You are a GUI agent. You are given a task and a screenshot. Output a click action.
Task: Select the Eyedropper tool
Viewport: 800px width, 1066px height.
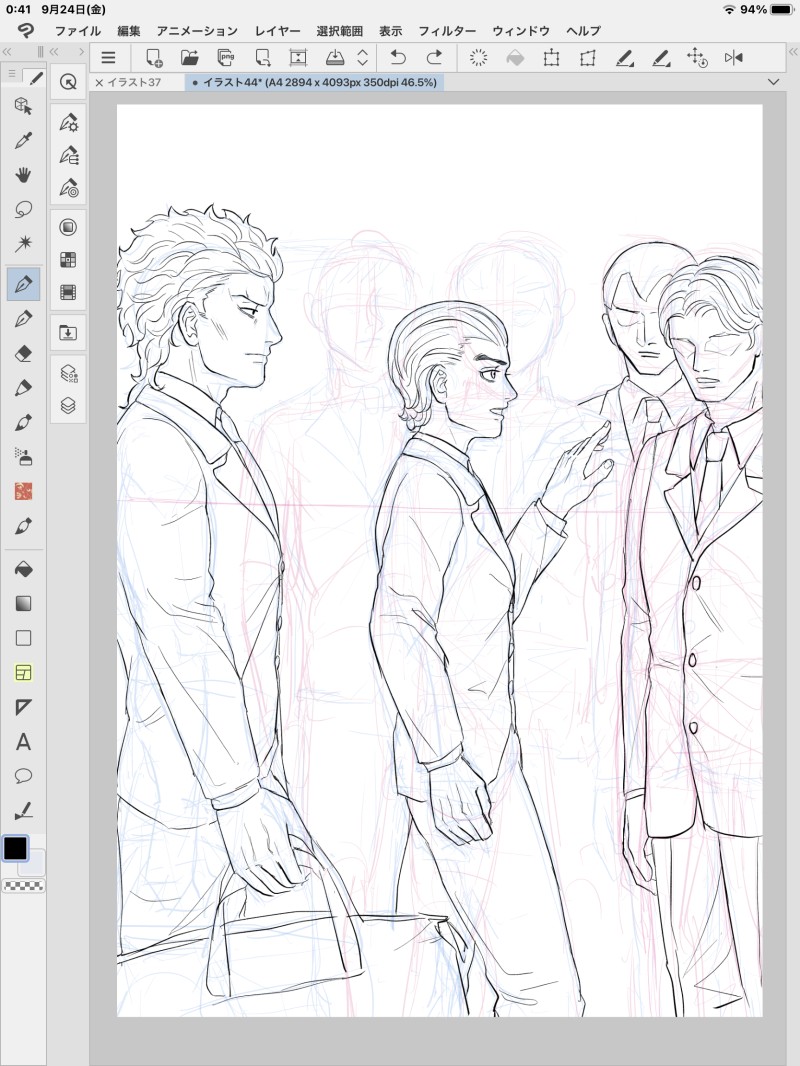click(23, 141)
